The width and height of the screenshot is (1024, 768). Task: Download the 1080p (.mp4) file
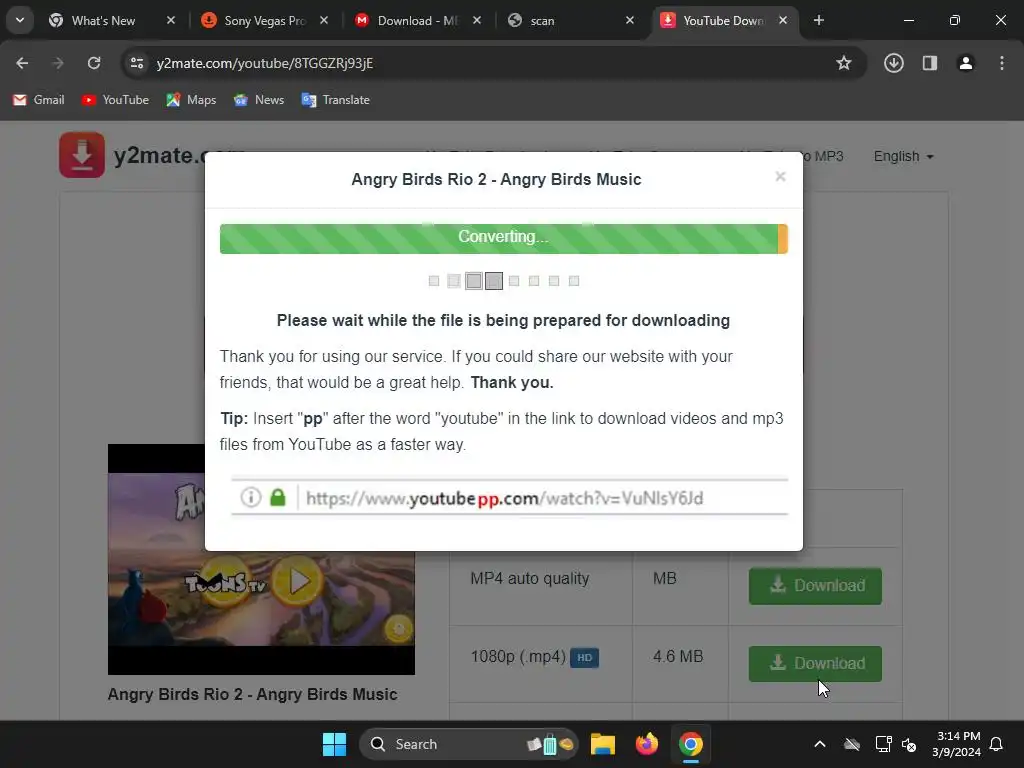point(815,664)
